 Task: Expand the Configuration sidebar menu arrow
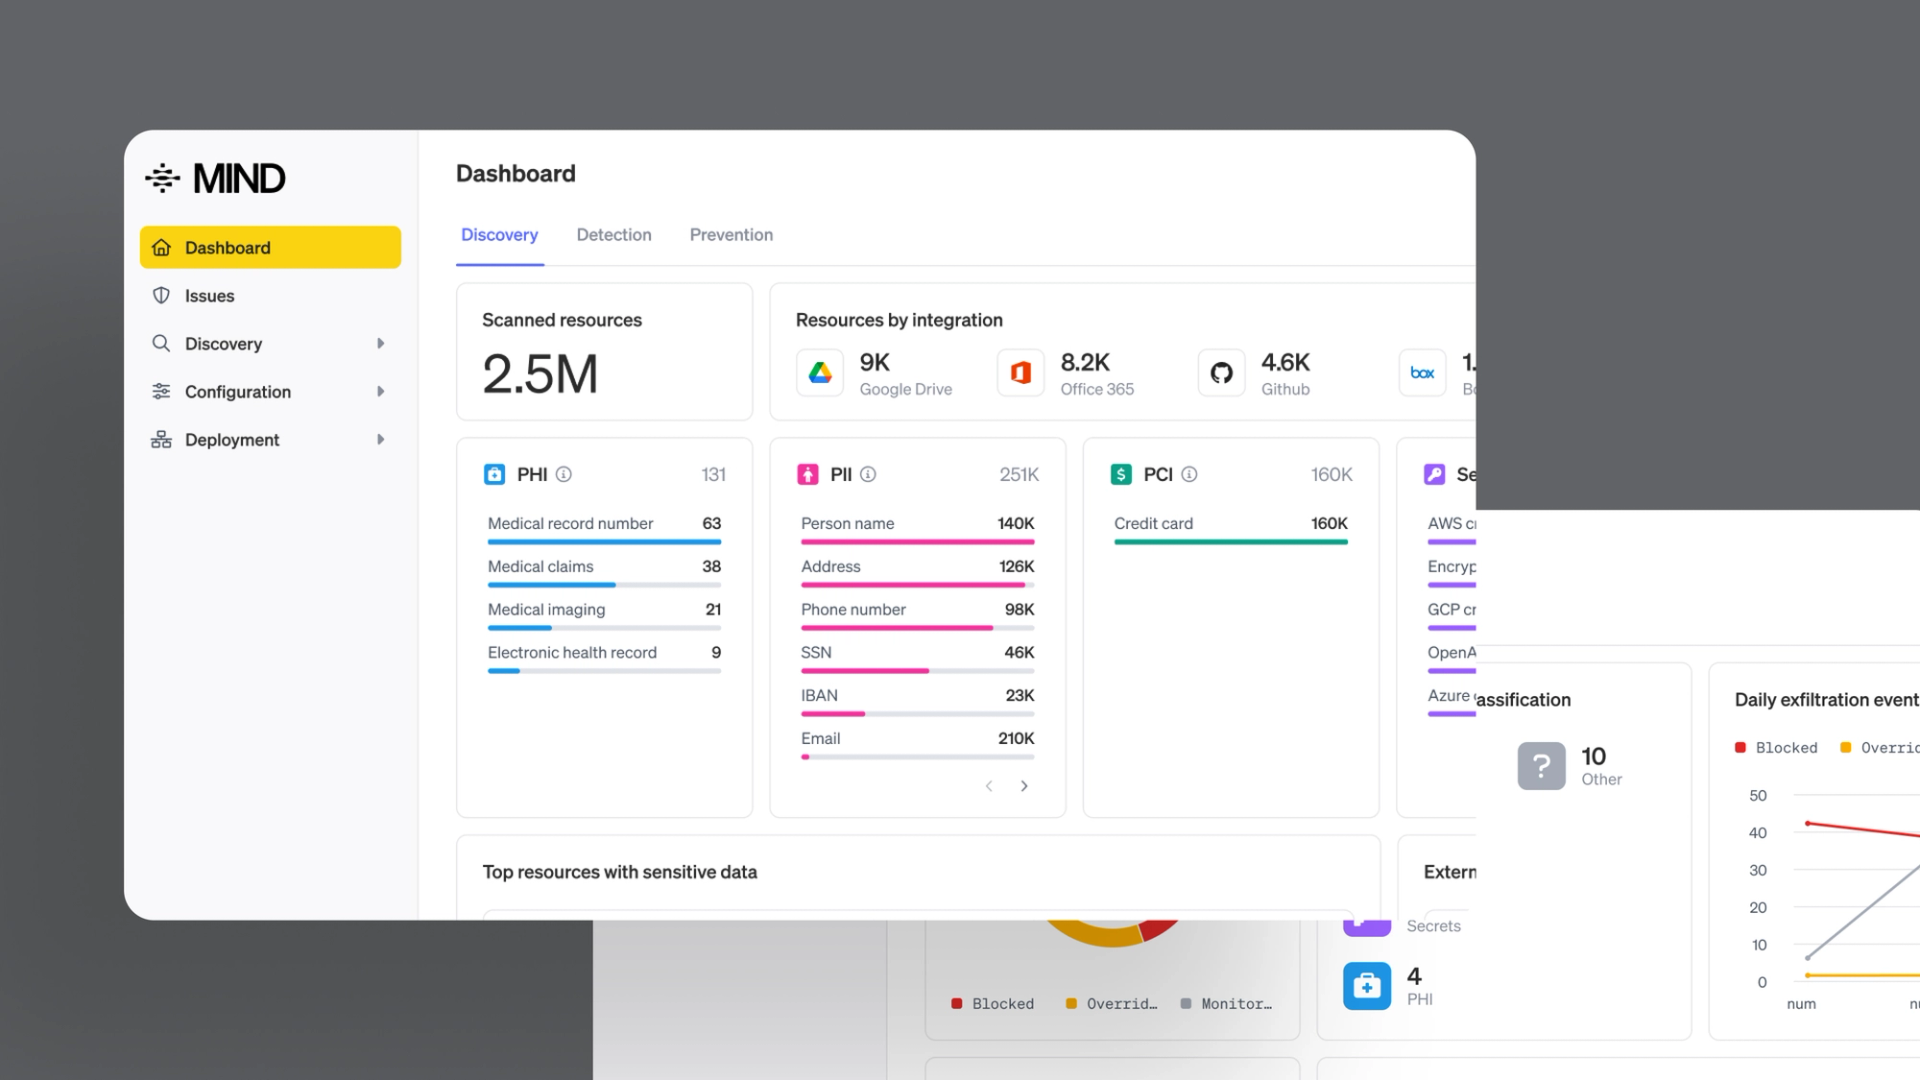pos(380,392)
